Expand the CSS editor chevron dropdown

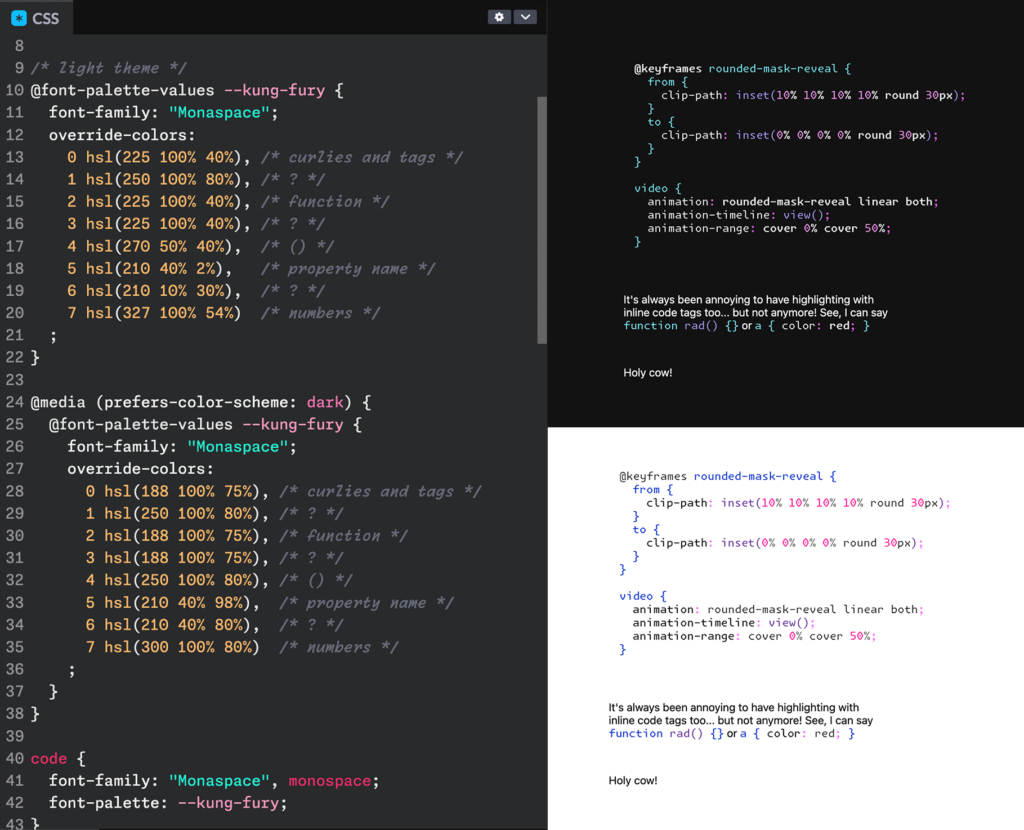525,17
